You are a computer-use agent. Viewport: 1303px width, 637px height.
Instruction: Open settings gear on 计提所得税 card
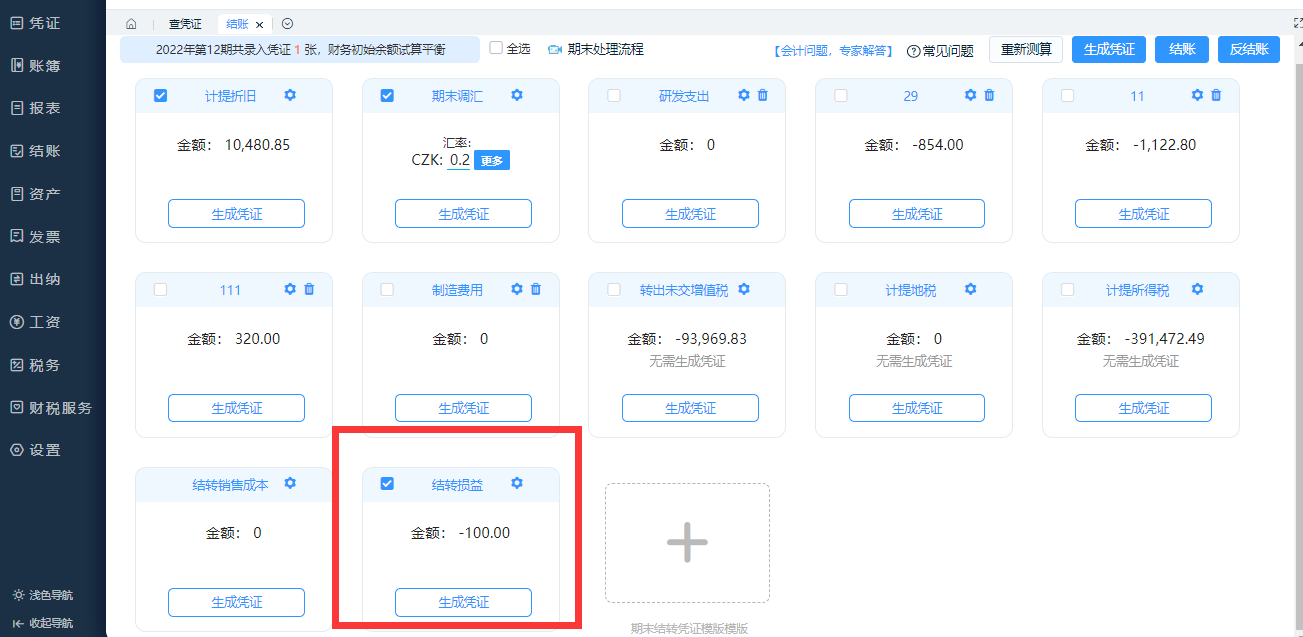[x=1197, y=289]
